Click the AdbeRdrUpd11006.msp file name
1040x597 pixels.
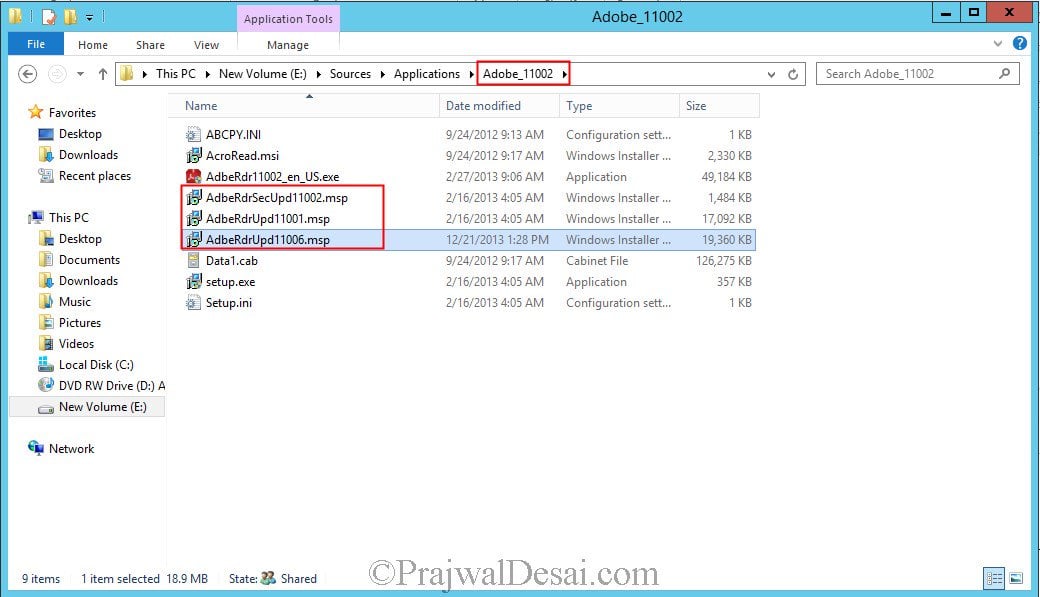(x=268, y=239)
